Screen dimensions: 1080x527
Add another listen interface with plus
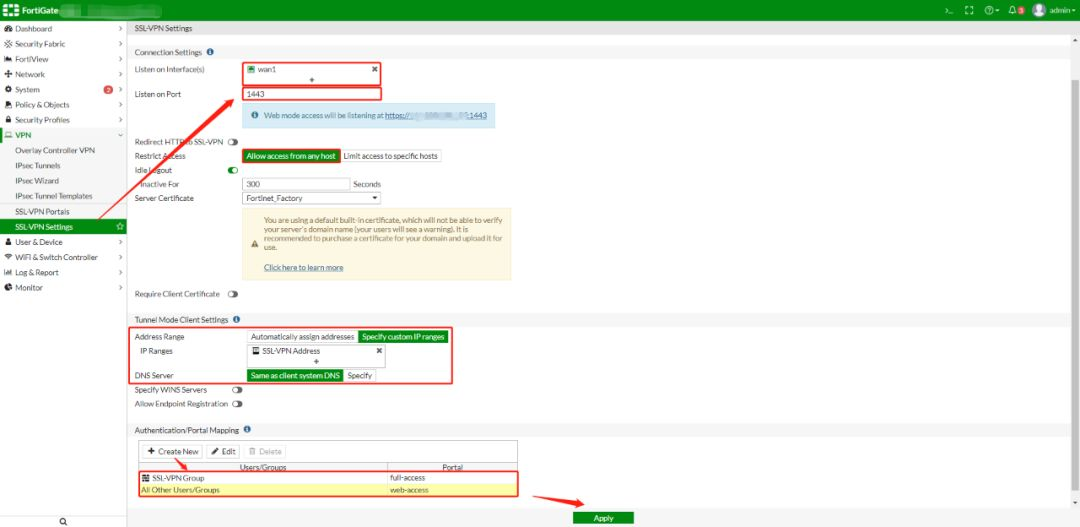pyautogui.click(x=311, y=80)
